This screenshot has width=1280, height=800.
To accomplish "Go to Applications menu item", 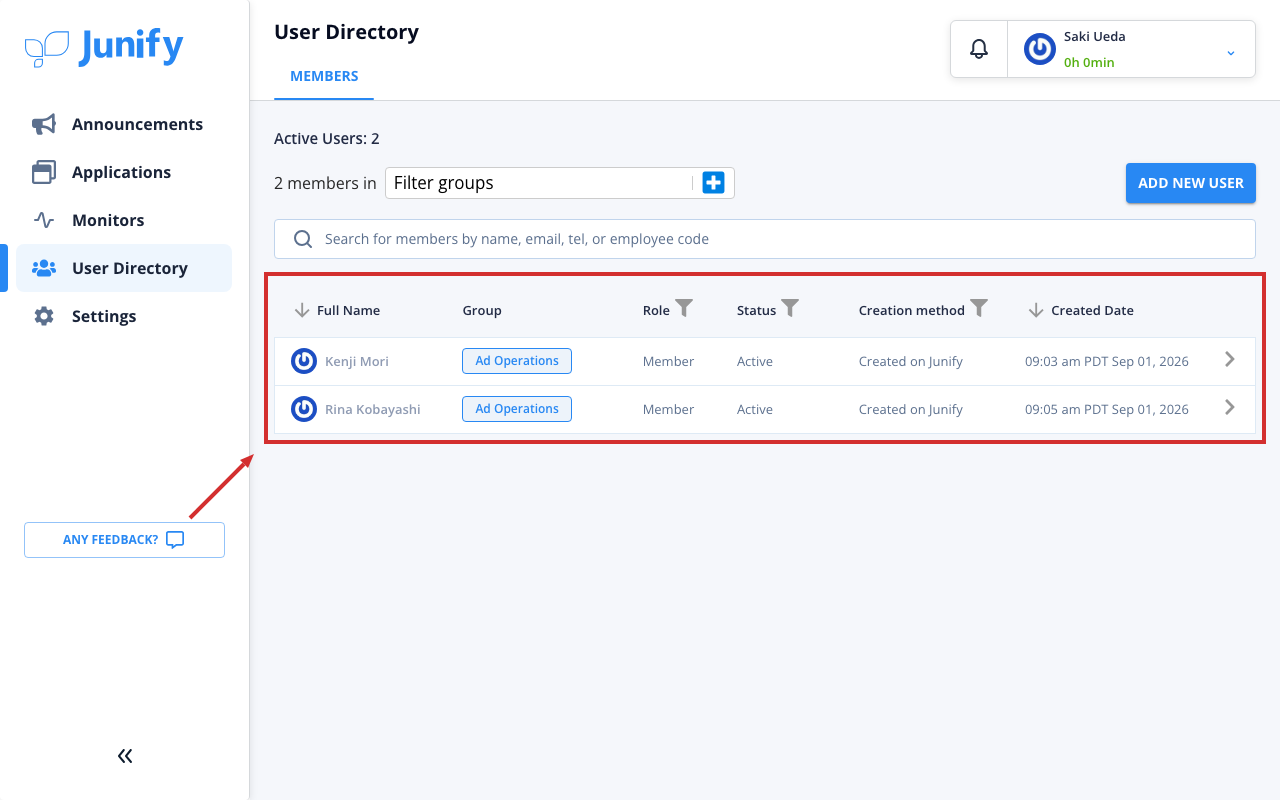I will click(x=124, y=172).
